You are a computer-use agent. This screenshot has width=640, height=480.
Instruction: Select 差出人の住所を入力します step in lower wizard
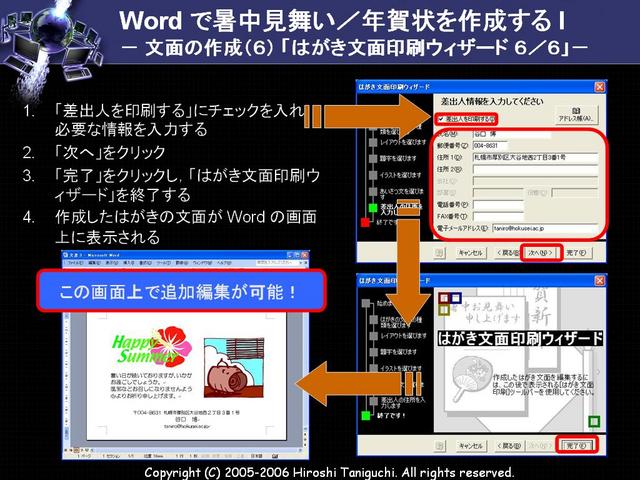click(x=403, y=402)
